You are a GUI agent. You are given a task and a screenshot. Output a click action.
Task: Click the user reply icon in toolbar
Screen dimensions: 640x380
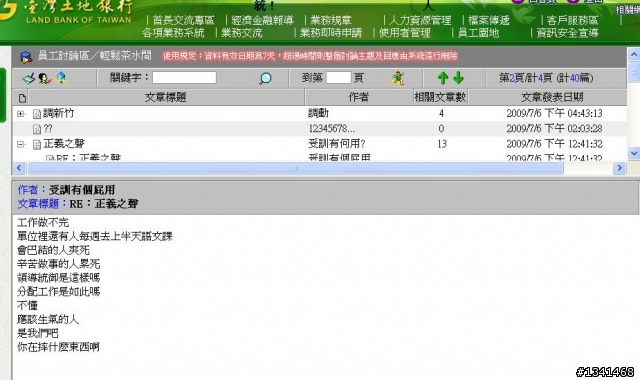click(44, 78)
